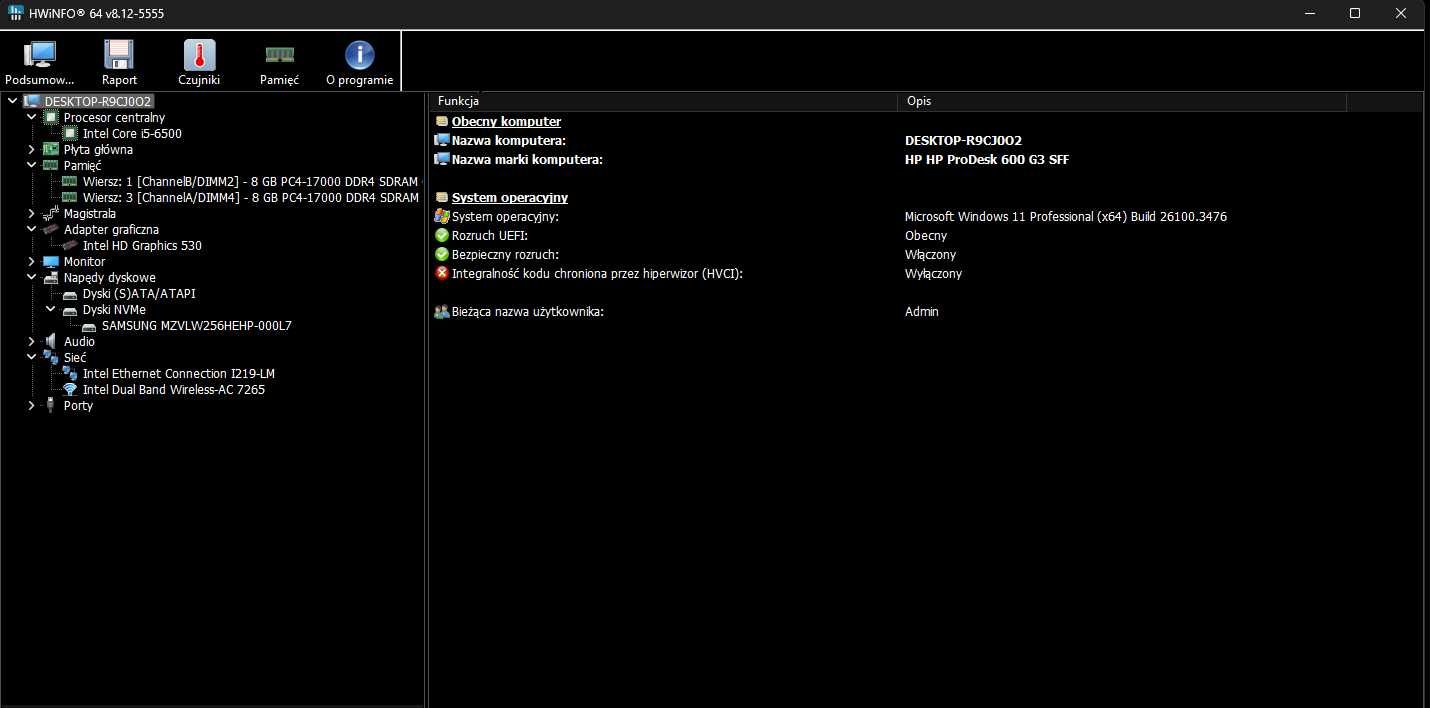The image size is (1430, 708).
Task: Click the Pamięć memory module icon
Action: (279, 54)
